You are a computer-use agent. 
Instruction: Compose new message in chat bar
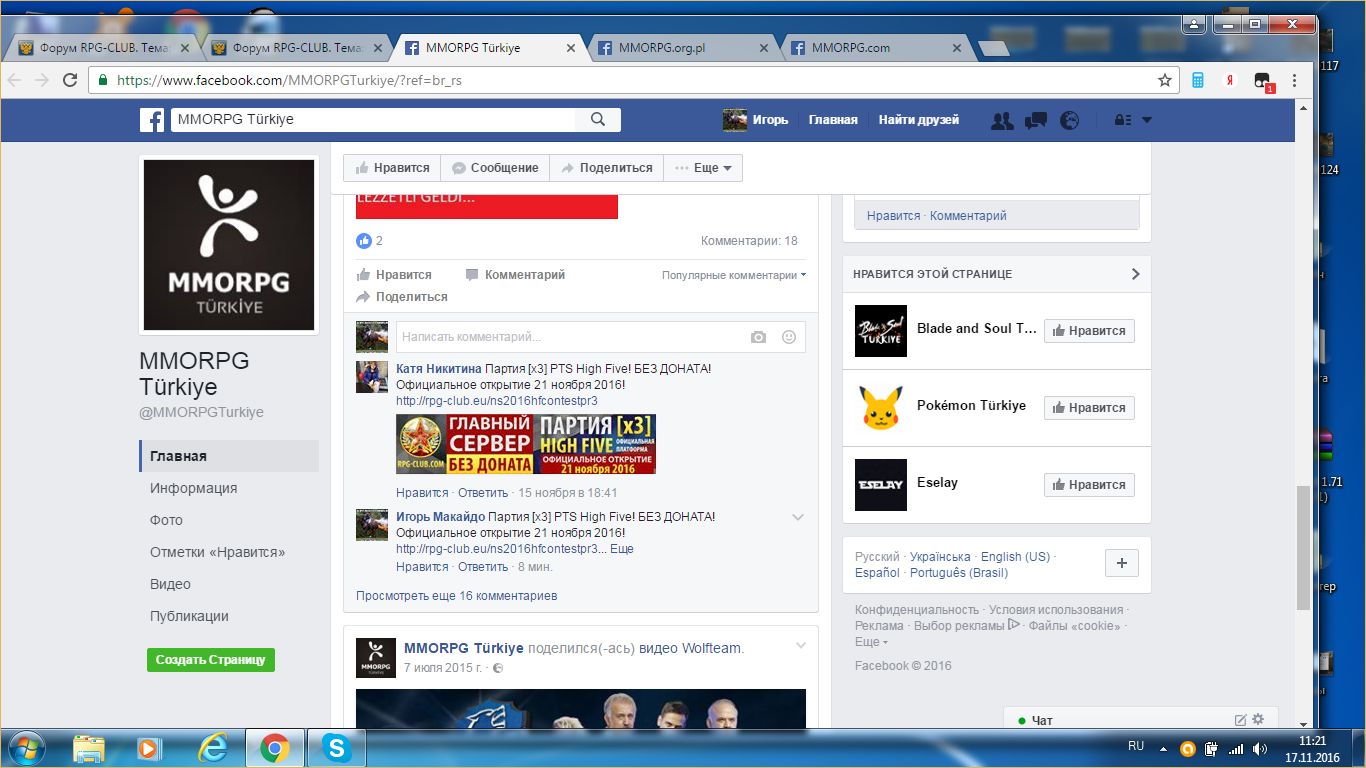coord(1240,720)
